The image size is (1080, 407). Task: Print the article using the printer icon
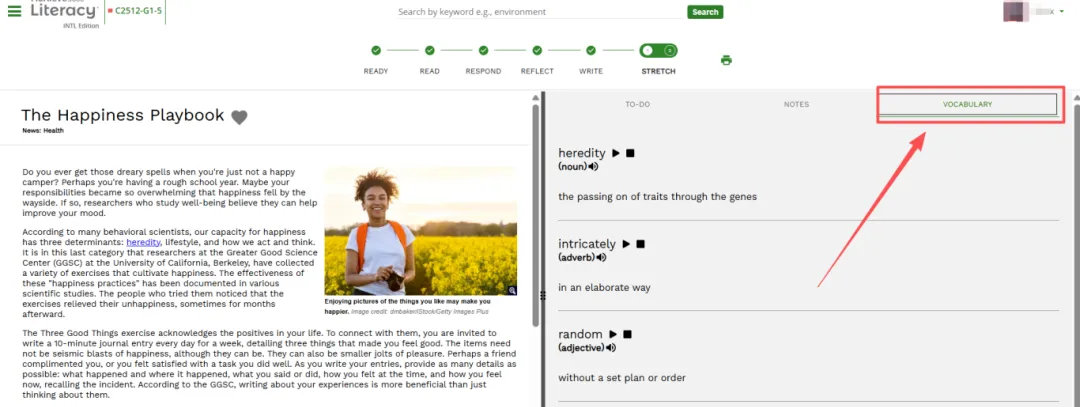(726, 60)
